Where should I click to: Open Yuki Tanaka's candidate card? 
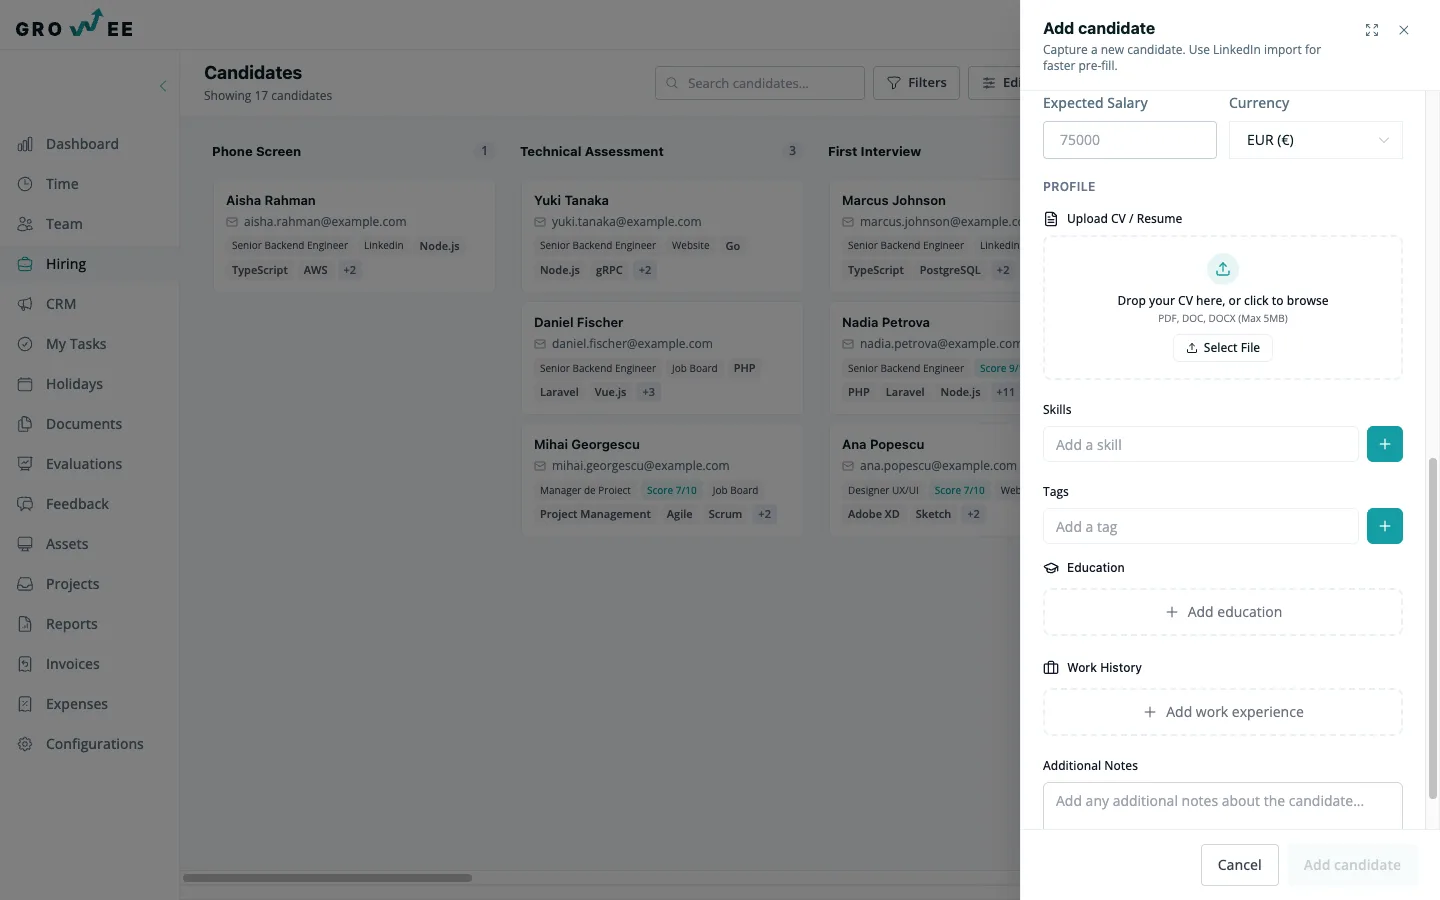click(662, 236)
